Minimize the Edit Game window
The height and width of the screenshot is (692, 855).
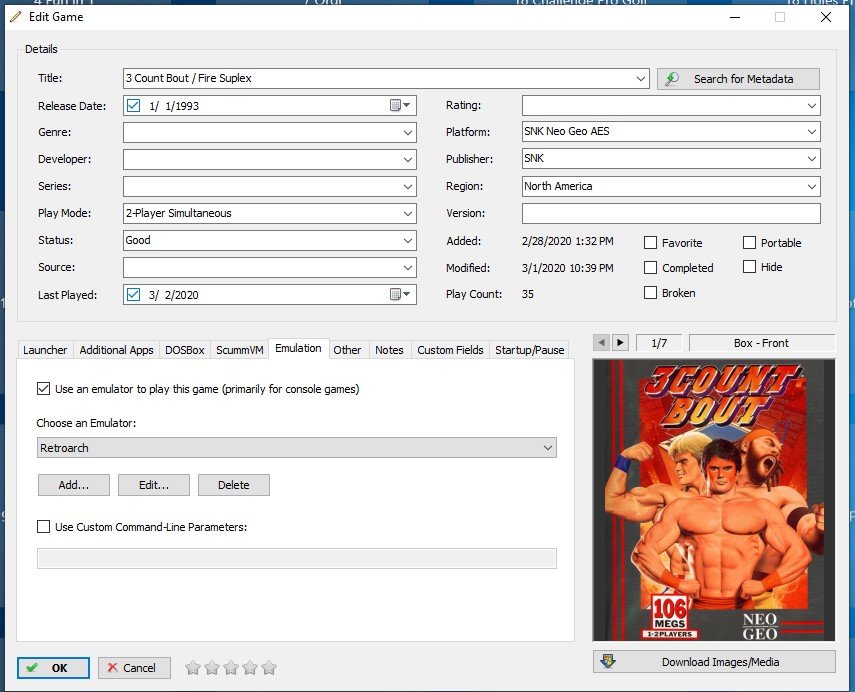coord(735,17)
